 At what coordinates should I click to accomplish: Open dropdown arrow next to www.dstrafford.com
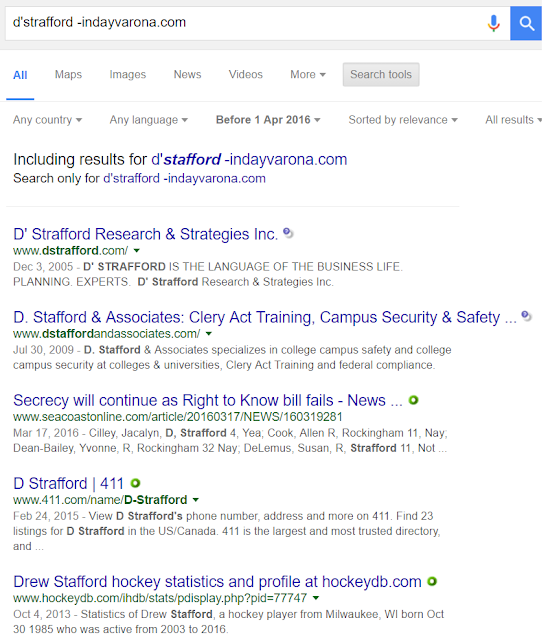pos(137,251)
